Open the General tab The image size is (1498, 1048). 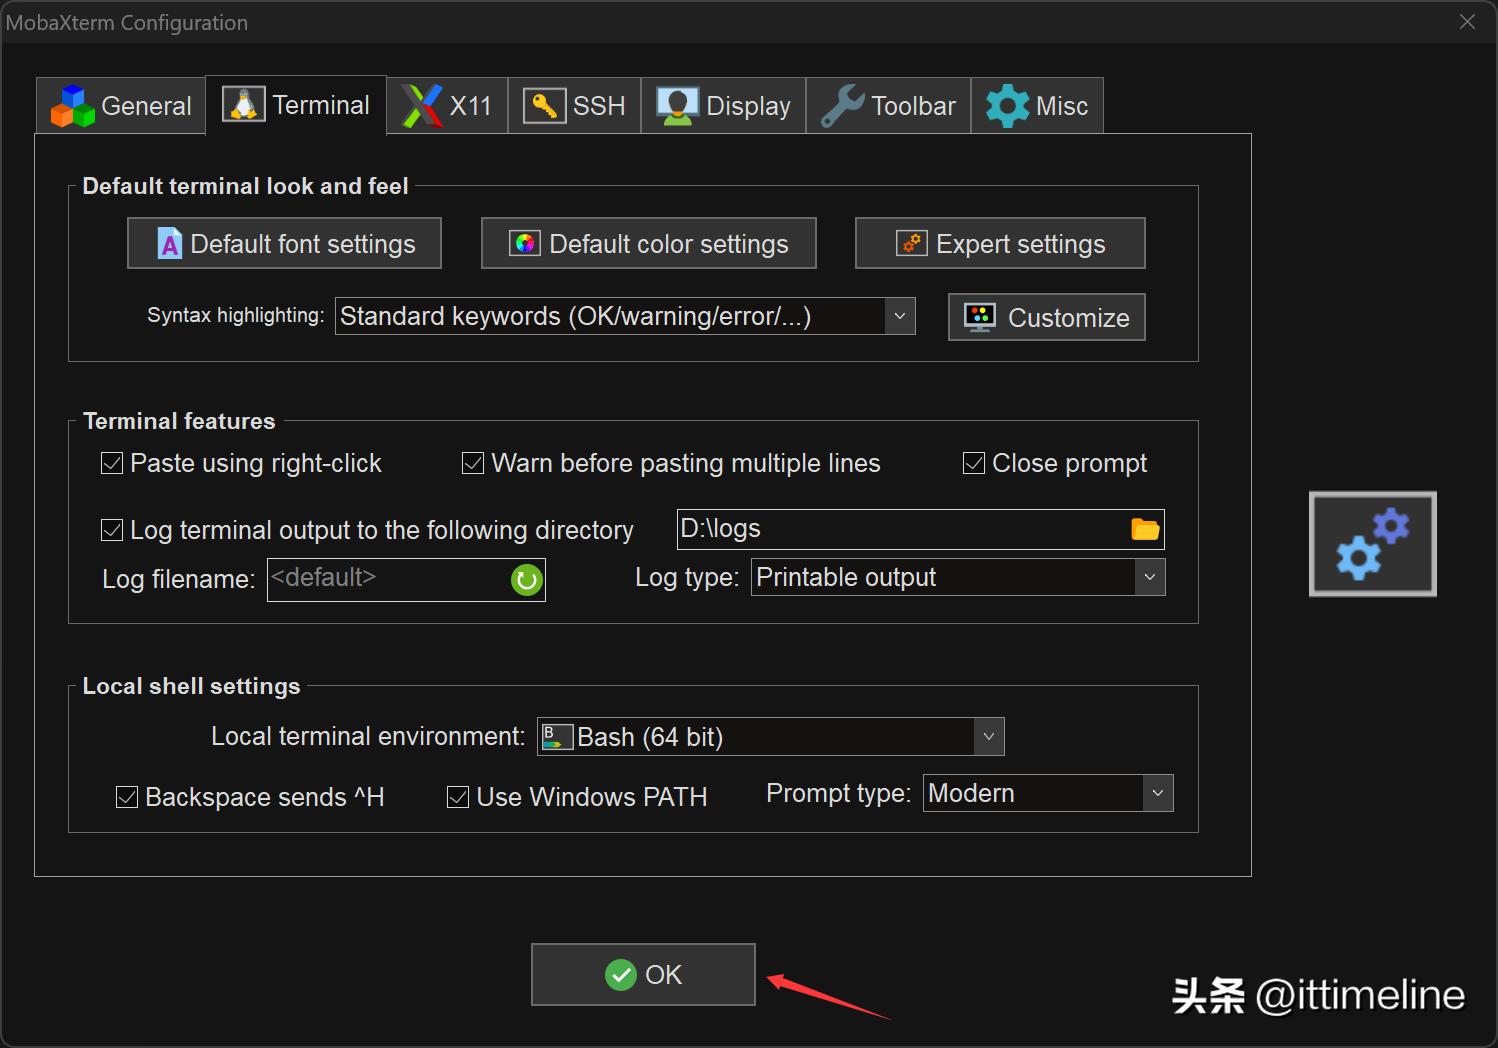[x=121, y=106]
